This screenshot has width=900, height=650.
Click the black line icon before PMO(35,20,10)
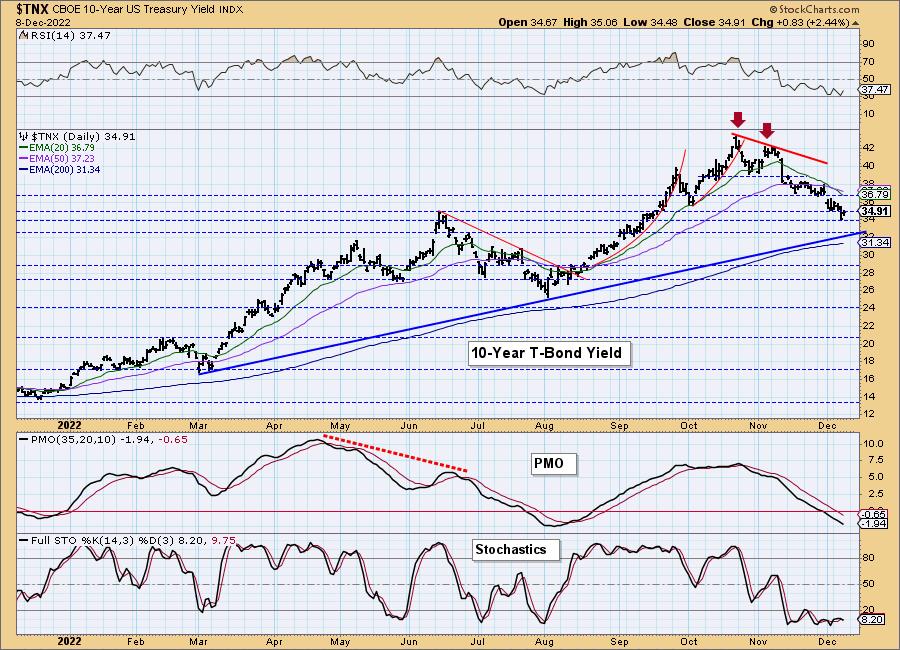click(x=24, y=439)
